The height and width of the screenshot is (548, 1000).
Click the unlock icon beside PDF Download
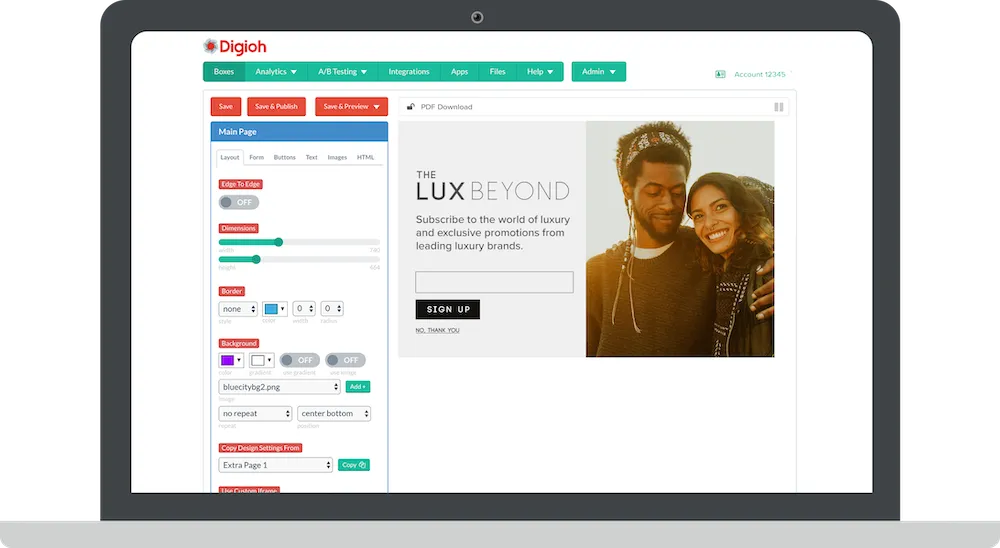coord(411,107)
